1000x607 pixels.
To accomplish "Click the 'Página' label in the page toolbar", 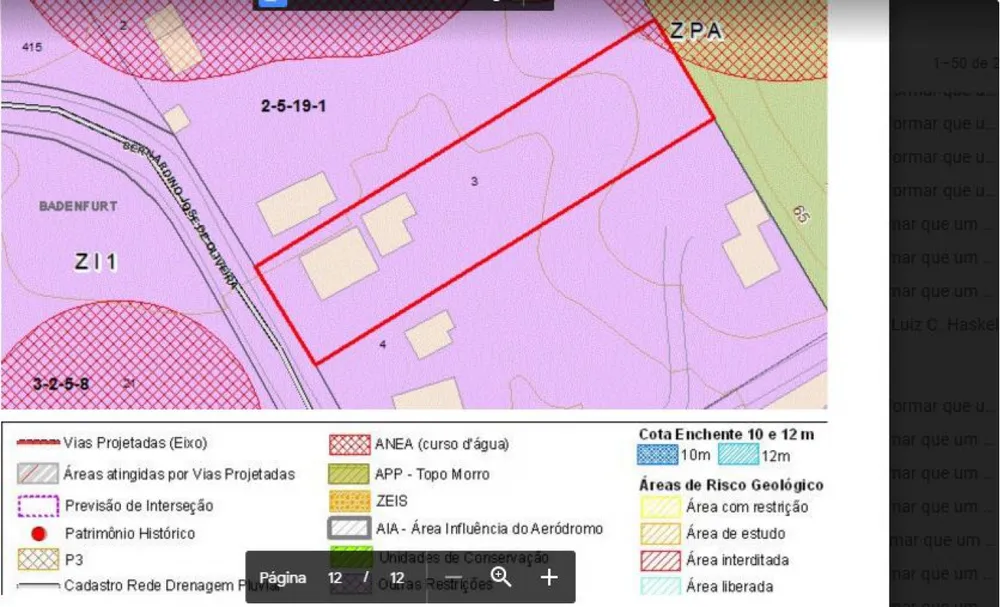I will (283, 578).
